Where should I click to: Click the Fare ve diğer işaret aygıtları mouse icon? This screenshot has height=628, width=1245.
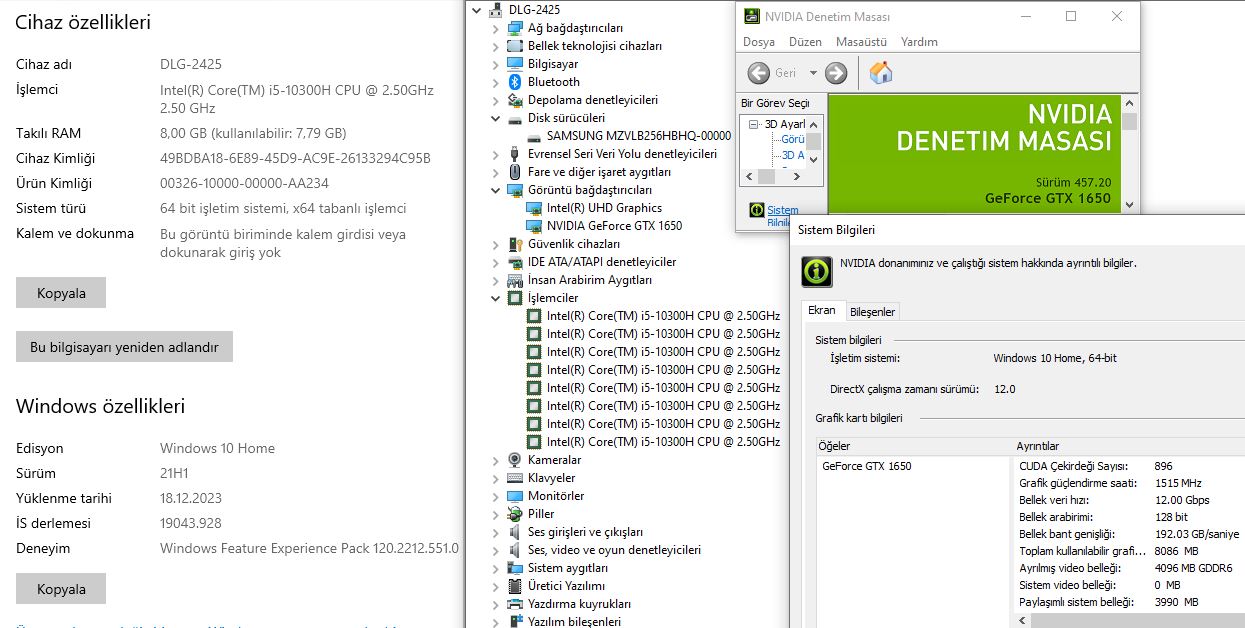515,172
